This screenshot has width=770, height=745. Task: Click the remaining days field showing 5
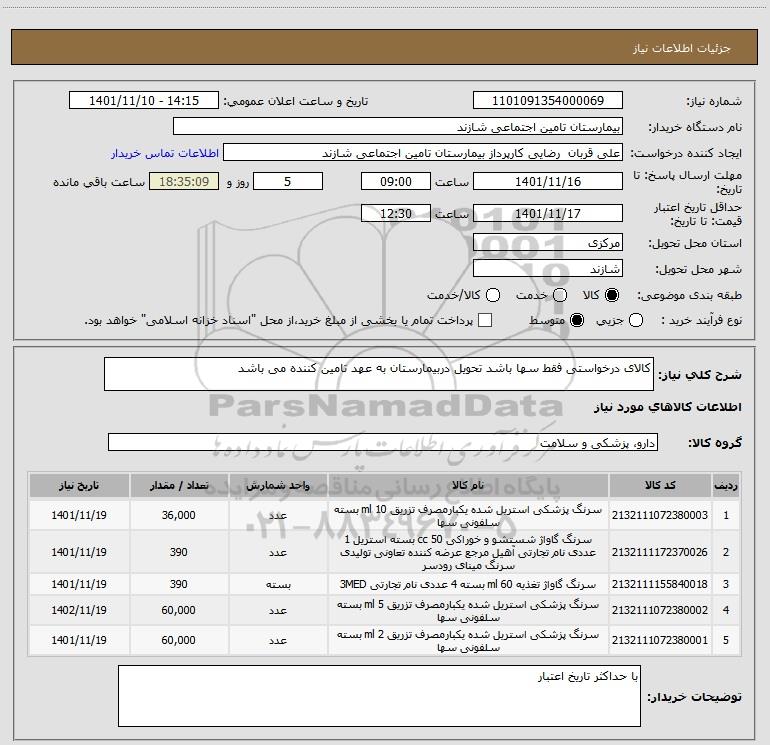click(x=288, y=182)
